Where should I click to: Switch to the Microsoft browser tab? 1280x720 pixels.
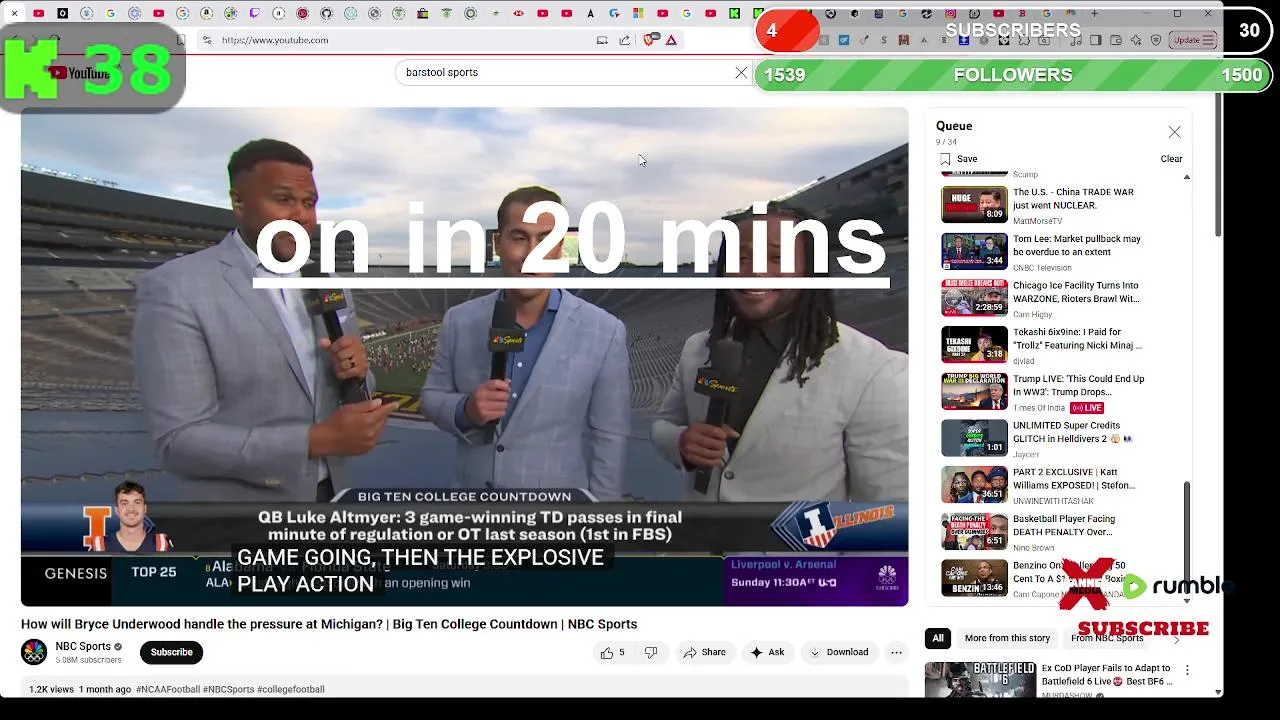click(x=638, y=14)
